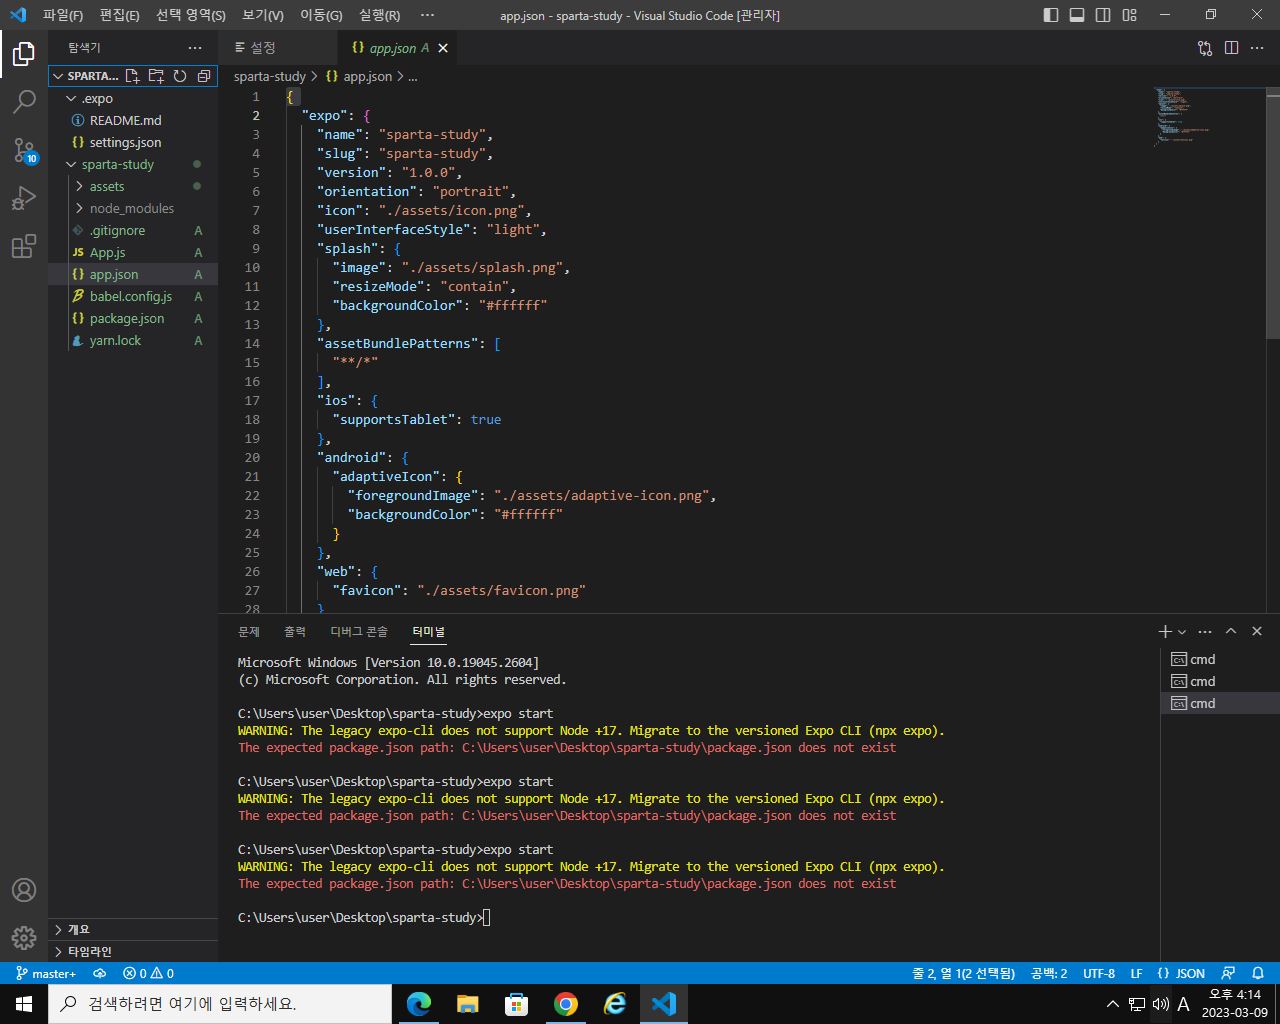Switch to the 문제 panel tab
This screenshot has width=1280, height=1024.
(x=249, y=632)
